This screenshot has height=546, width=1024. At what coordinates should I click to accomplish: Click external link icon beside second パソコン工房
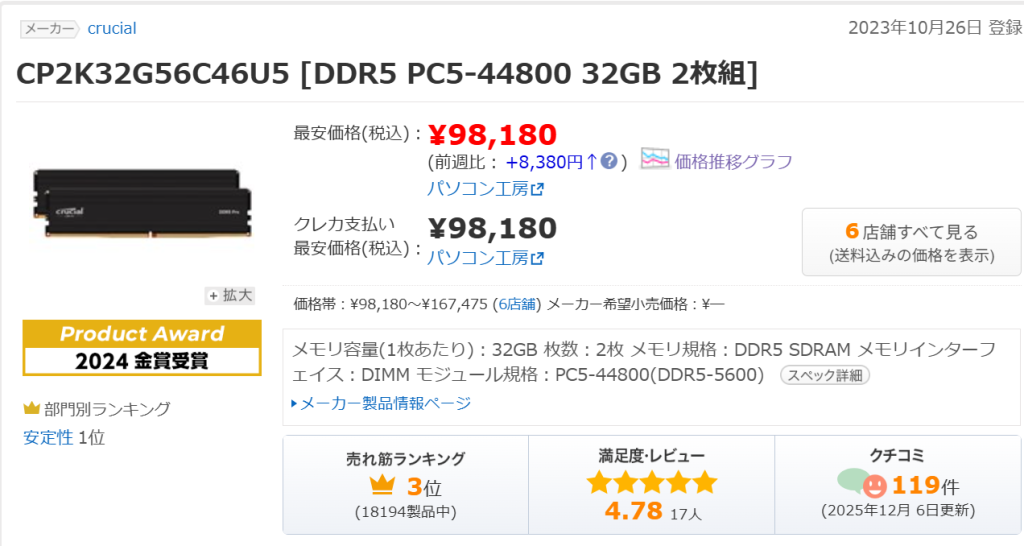click(x=537, y=258)
